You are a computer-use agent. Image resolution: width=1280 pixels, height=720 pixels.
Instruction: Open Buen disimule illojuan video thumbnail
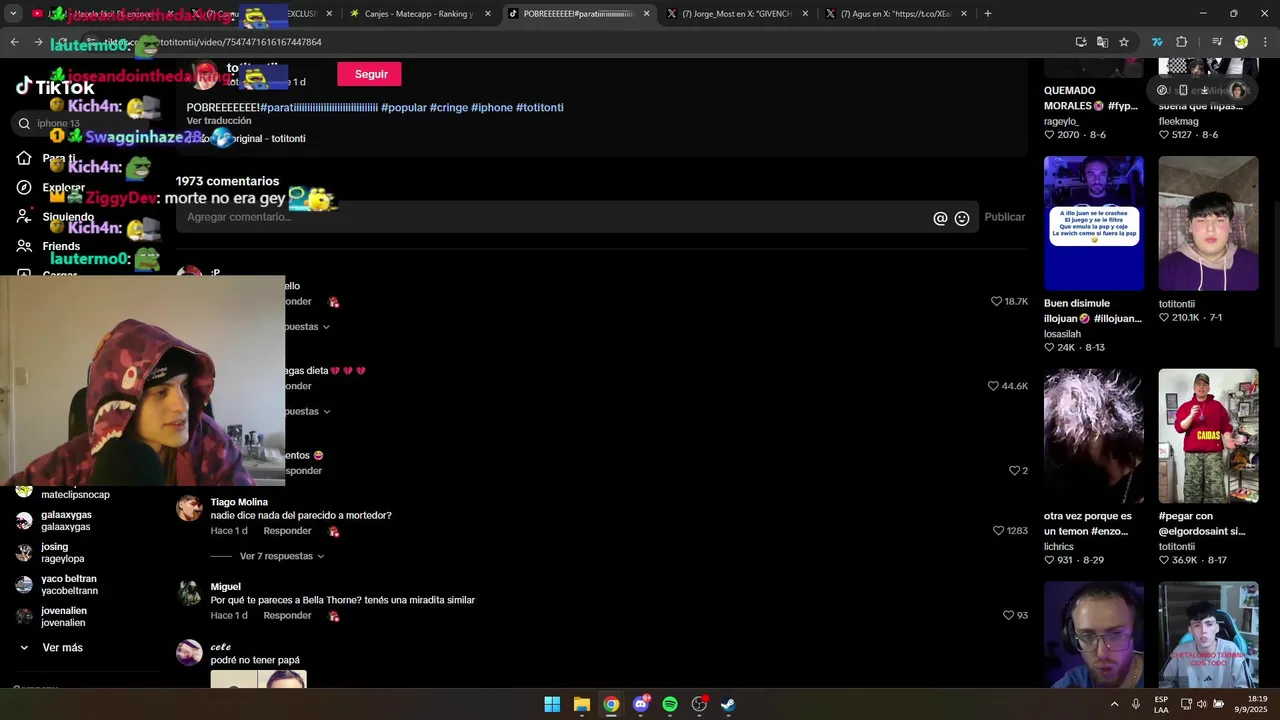pos(1094,223)
